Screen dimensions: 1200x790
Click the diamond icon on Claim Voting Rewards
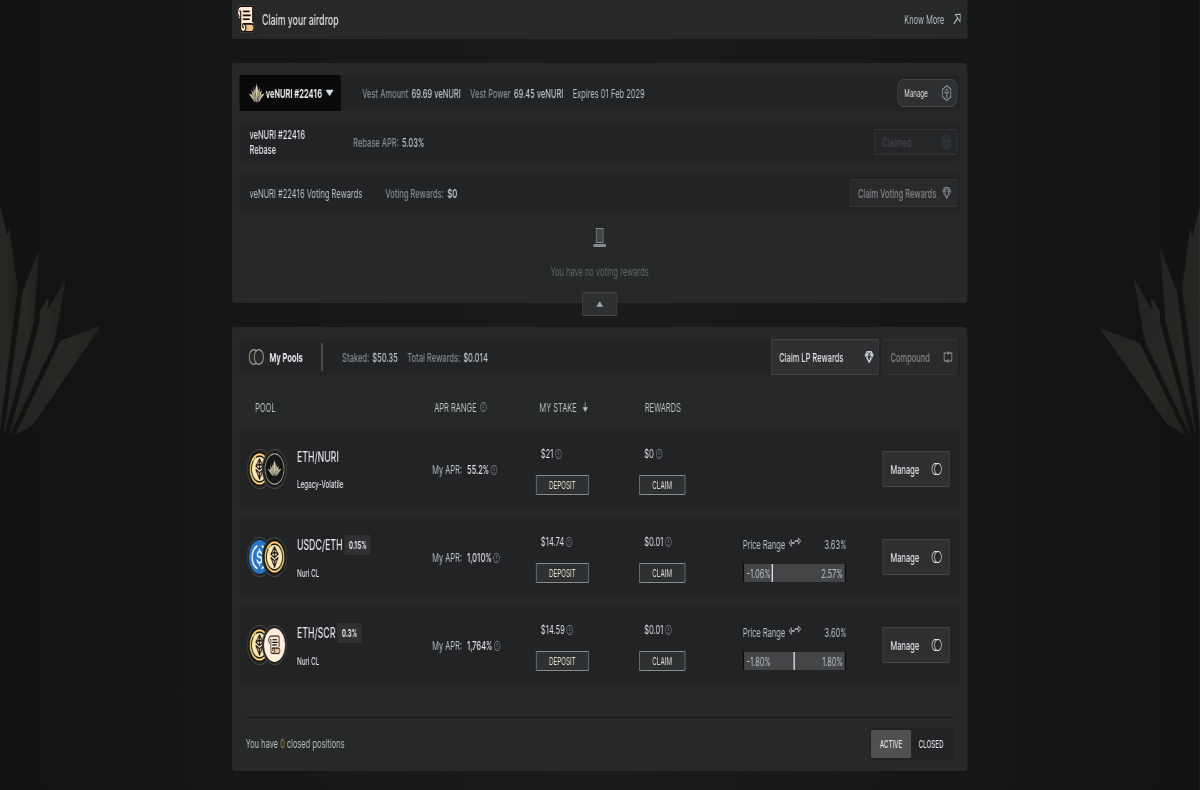pyautogui.click(x=946, y=194)
